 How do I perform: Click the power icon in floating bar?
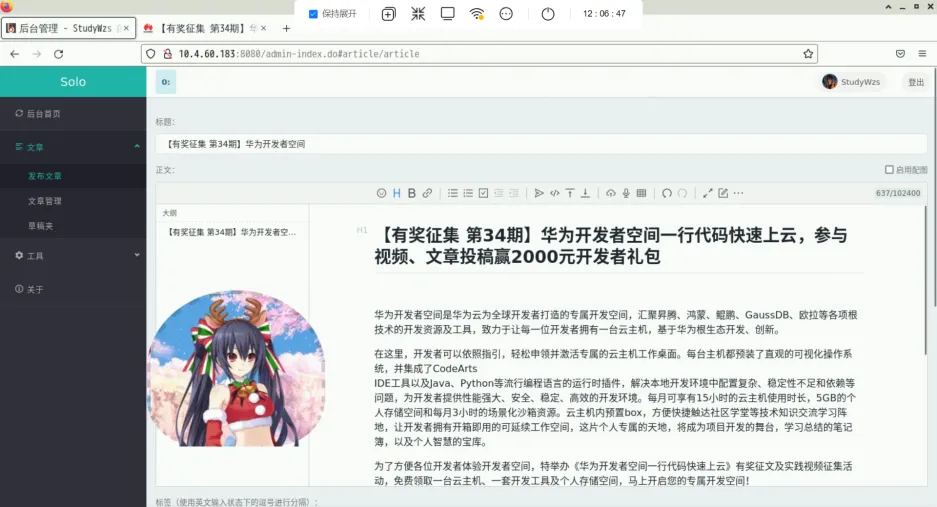pyautogui.click(x=548, y=14)
